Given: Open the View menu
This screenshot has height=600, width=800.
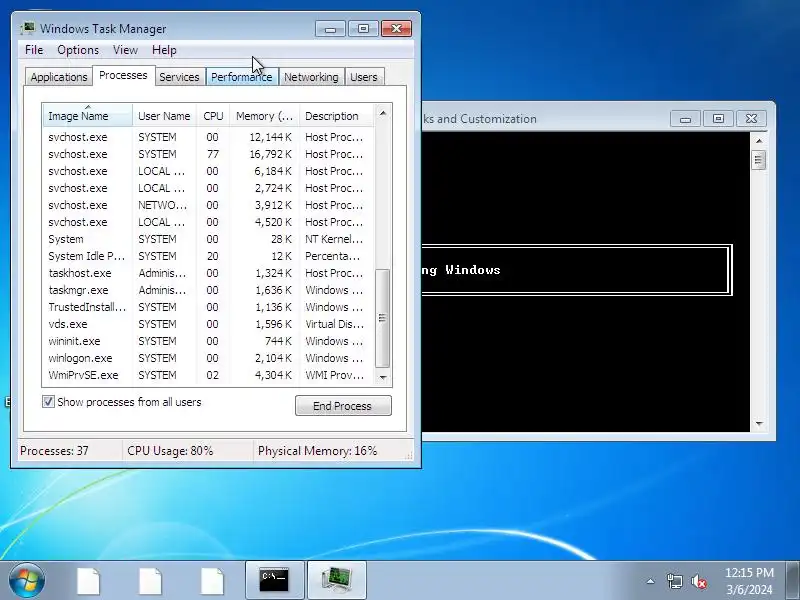Looking at the screenshot, I should 125,50.
